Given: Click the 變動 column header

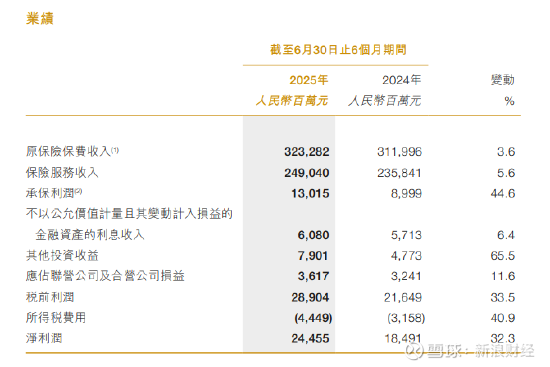Looking at the screenshot, I should pos(503,80).
